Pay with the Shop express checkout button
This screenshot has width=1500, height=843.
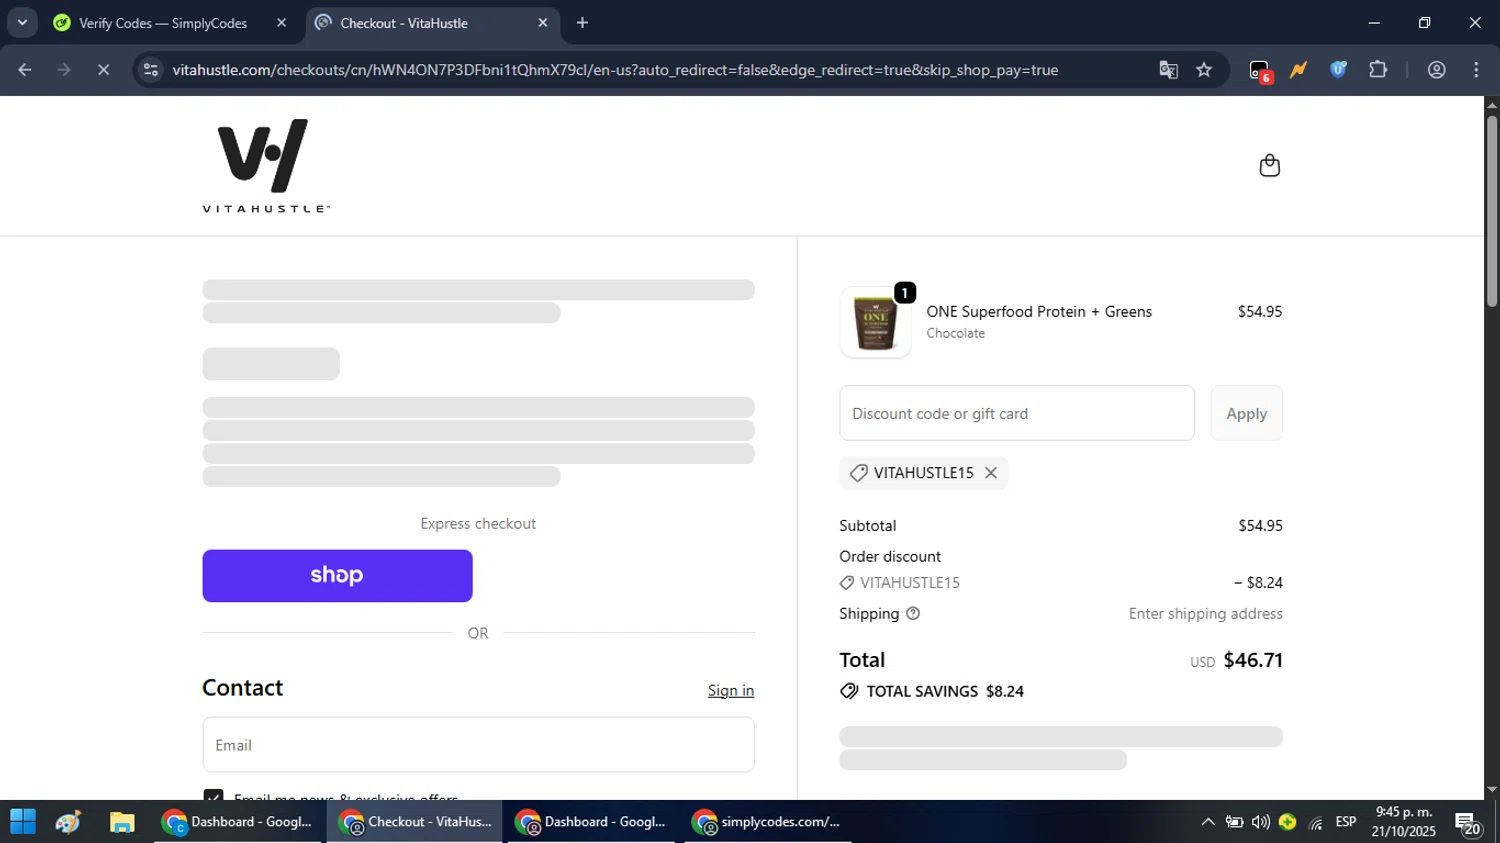[x=337, y=576]
